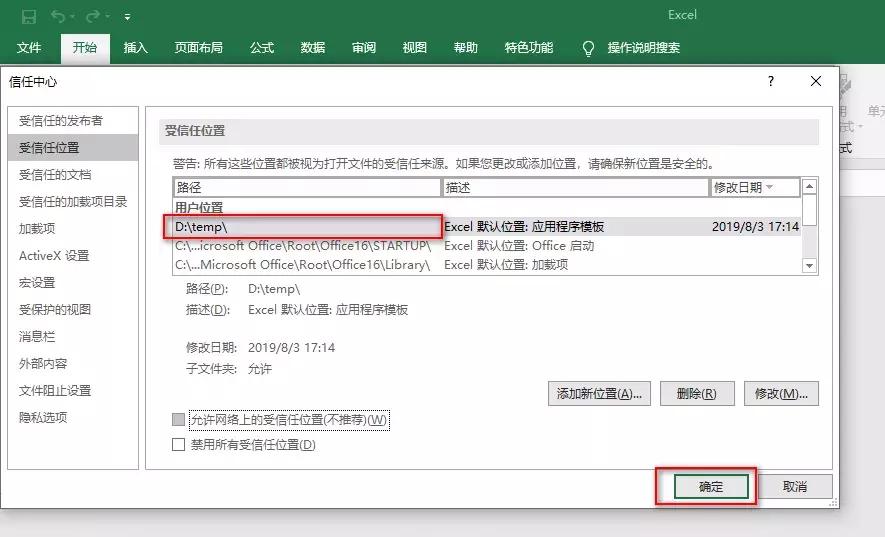
Task: Click the help question mark in 信任中心 dialog
Action: click(771, 81)
